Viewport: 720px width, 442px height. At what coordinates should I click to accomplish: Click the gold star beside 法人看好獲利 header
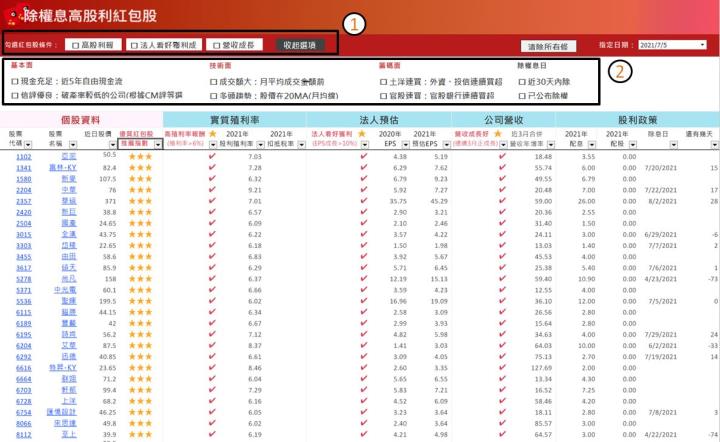[362, 134]
